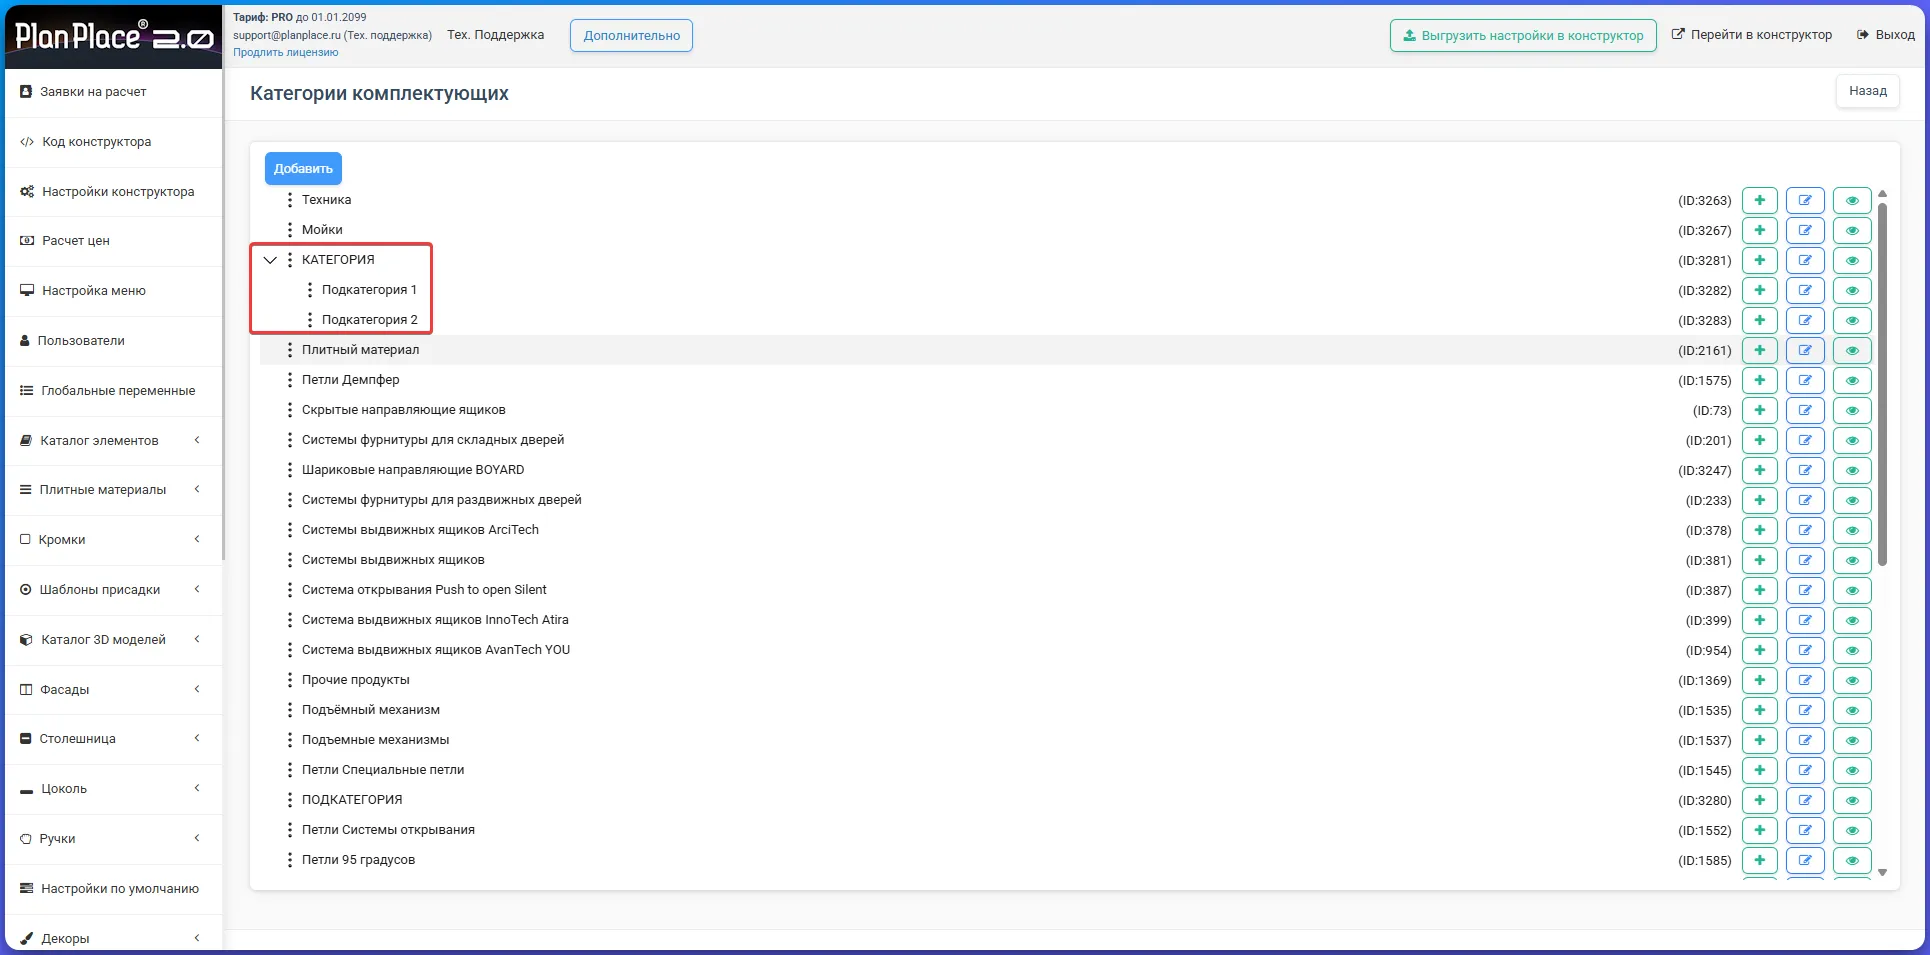The width and height of the screenshot is (1930, 955).
Task: Edit Подкатегория 1 entry
Action: pyautogui.click(x=1805, y=290)
